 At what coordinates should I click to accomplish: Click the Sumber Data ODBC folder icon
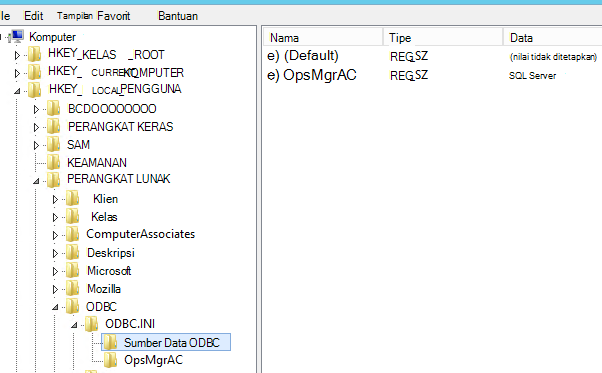[111, 342]
